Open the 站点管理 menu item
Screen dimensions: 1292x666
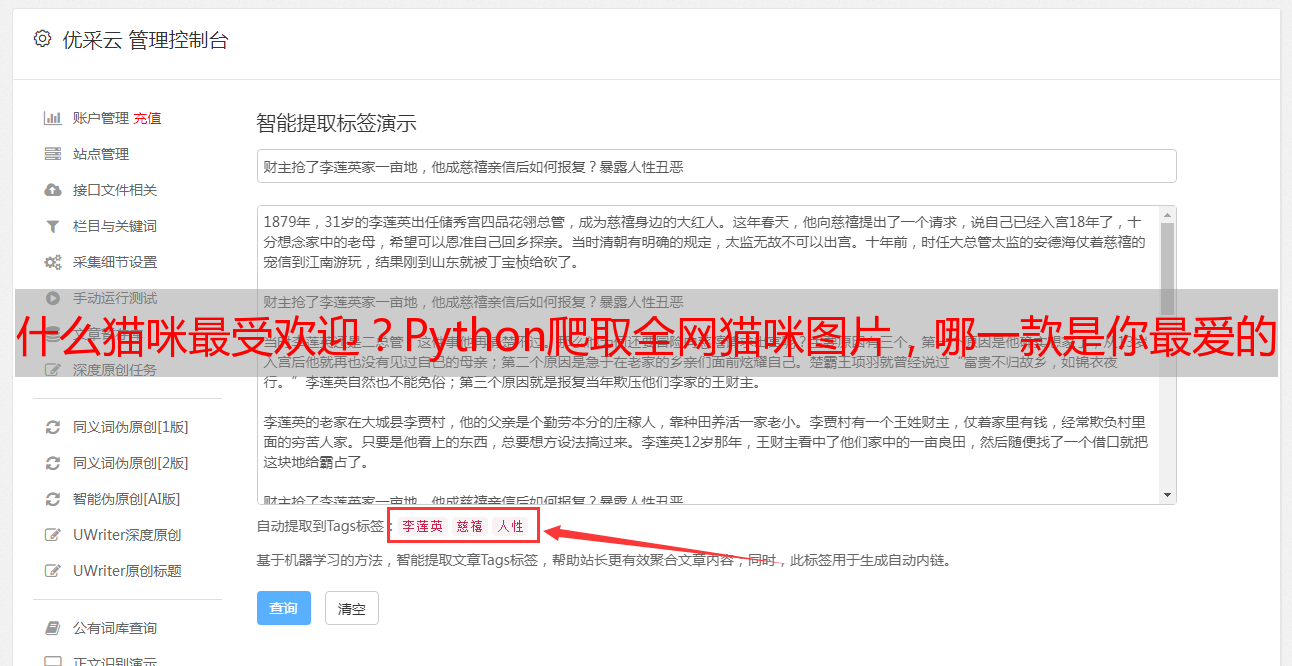click(100, 154)
